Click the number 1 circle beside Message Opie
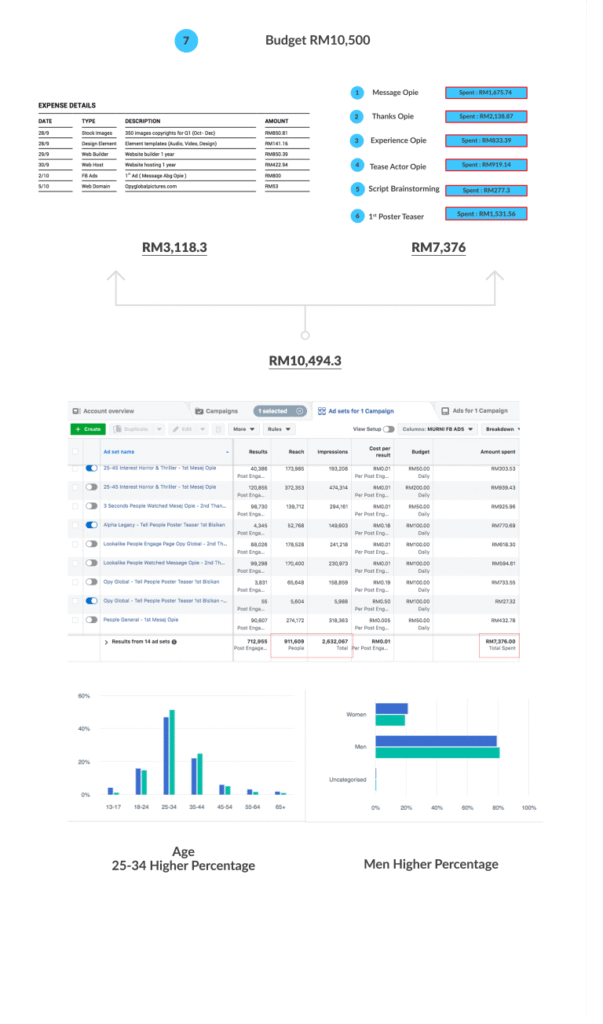The image size is (603, 1024). [x=357, y=93]
